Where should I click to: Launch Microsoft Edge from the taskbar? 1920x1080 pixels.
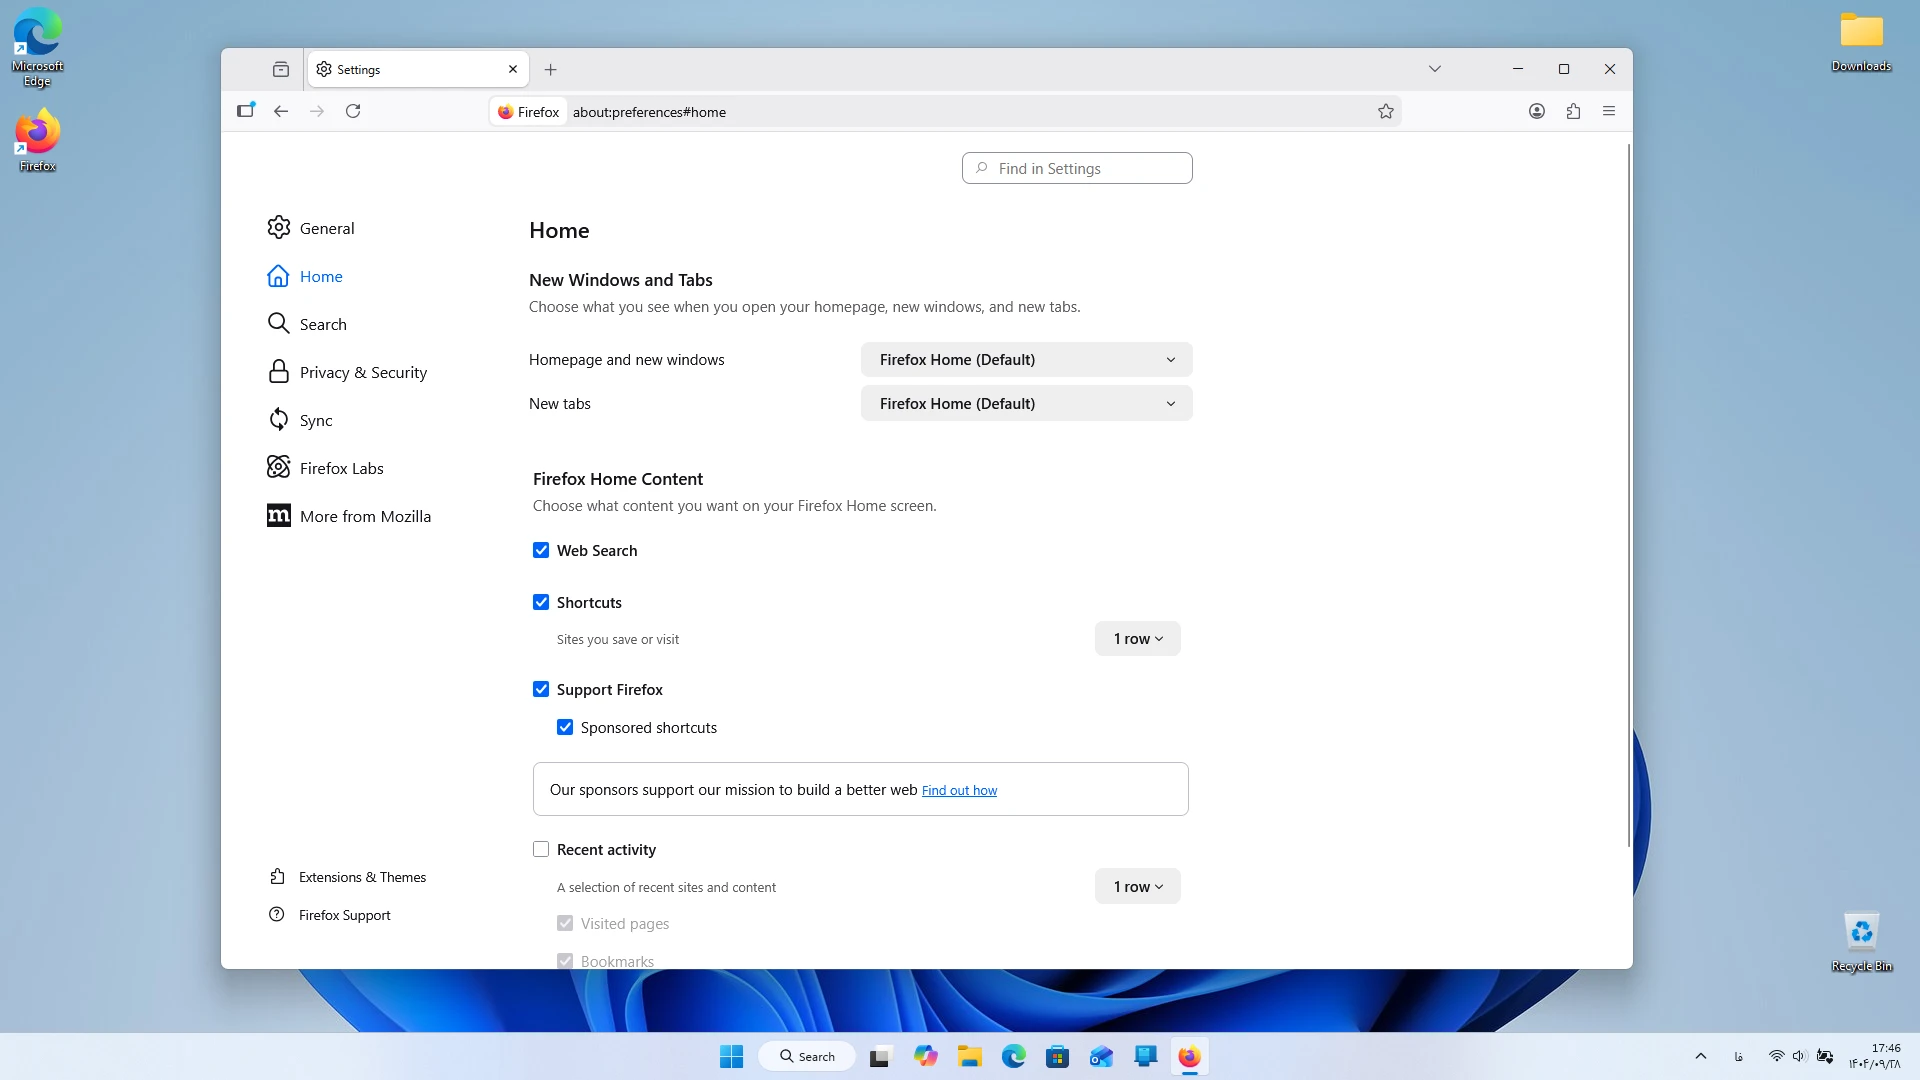(1013, 1056)
